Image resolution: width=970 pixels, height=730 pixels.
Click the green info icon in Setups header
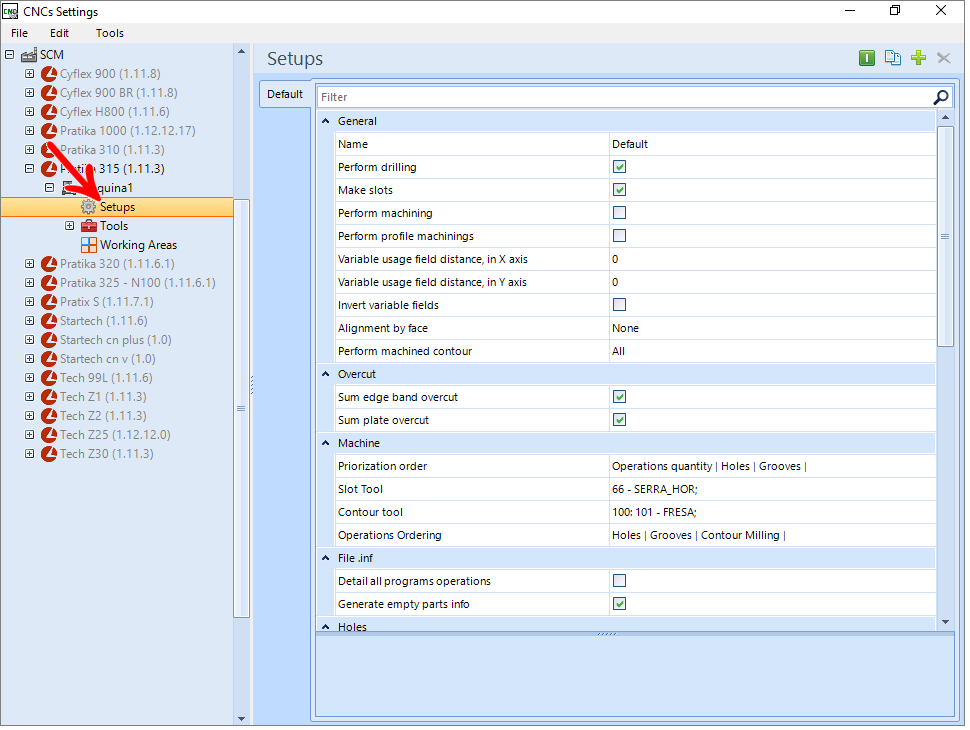click(867, 59)
